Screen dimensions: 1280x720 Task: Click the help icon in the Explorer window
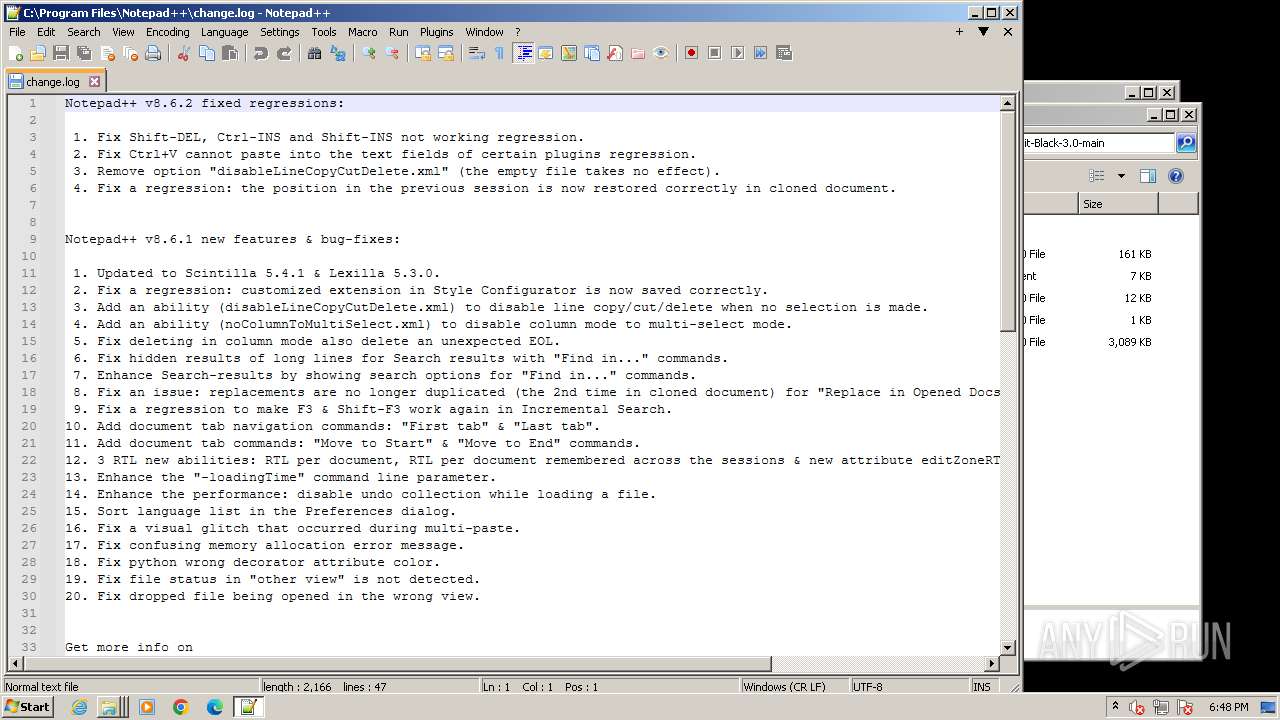click(x=1176, y=176)
